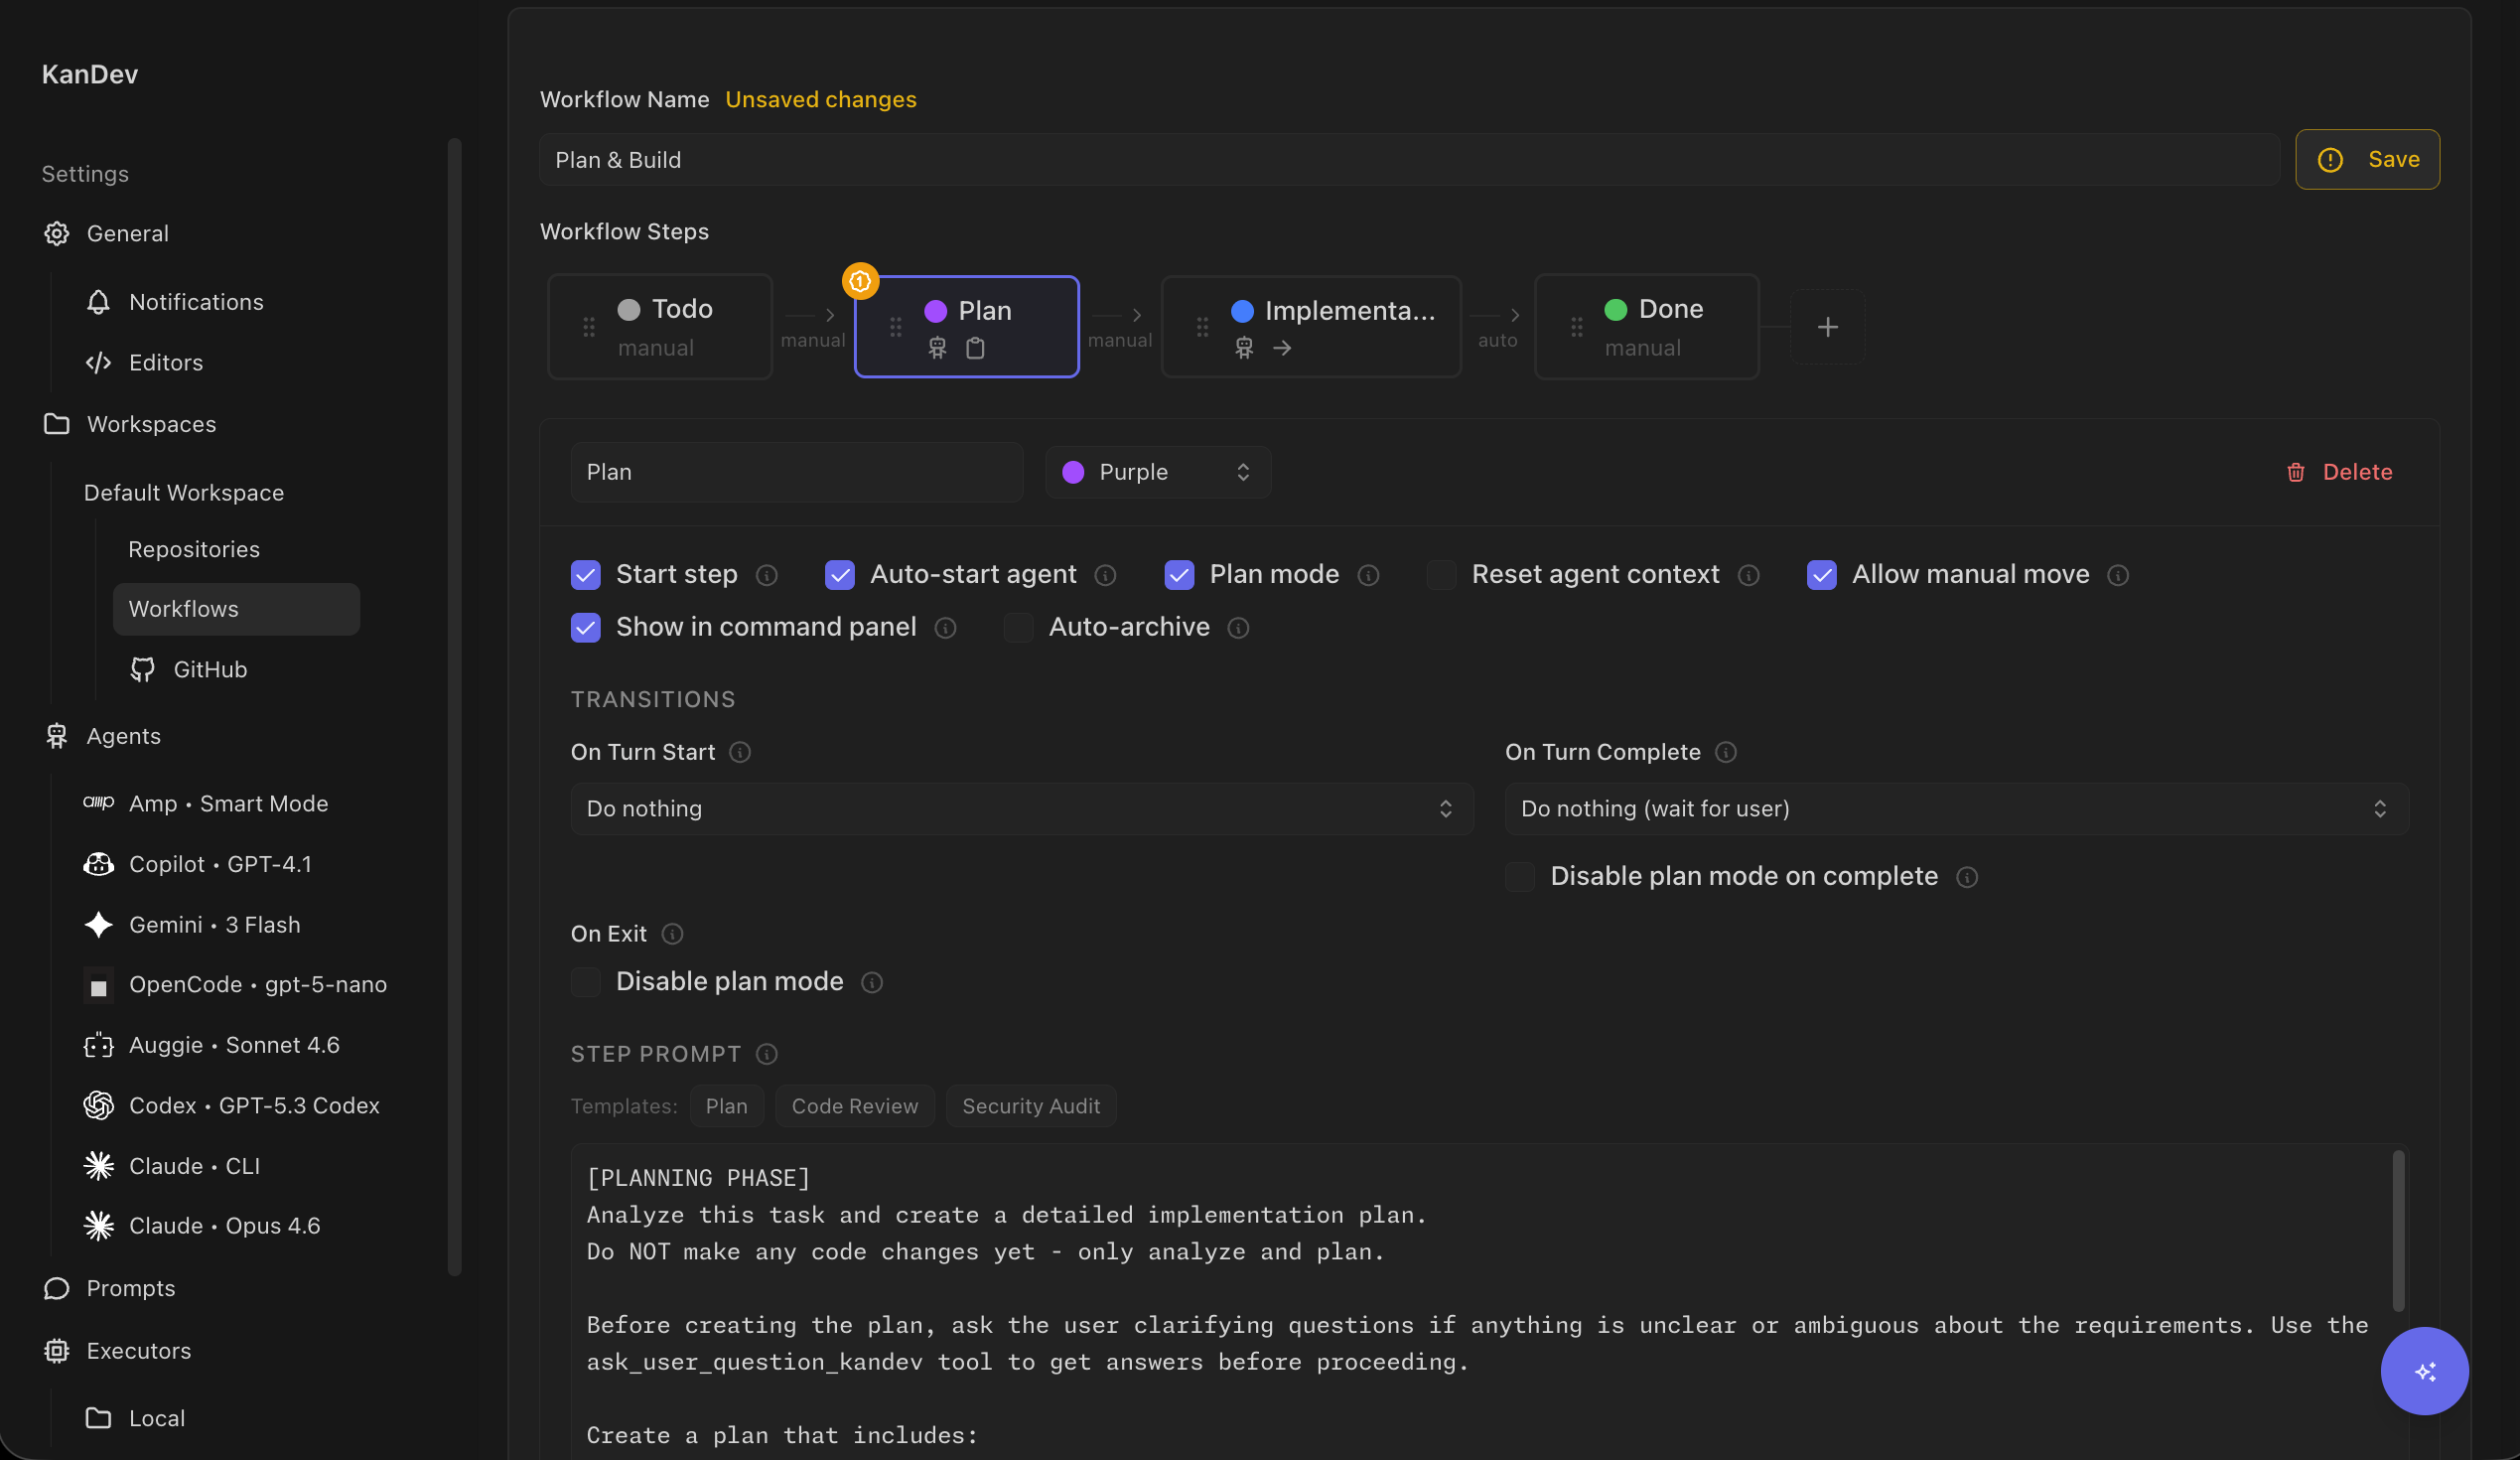Open Default Workspace item
This screenshot has height=1460, width=2520.
click(184, 493)
